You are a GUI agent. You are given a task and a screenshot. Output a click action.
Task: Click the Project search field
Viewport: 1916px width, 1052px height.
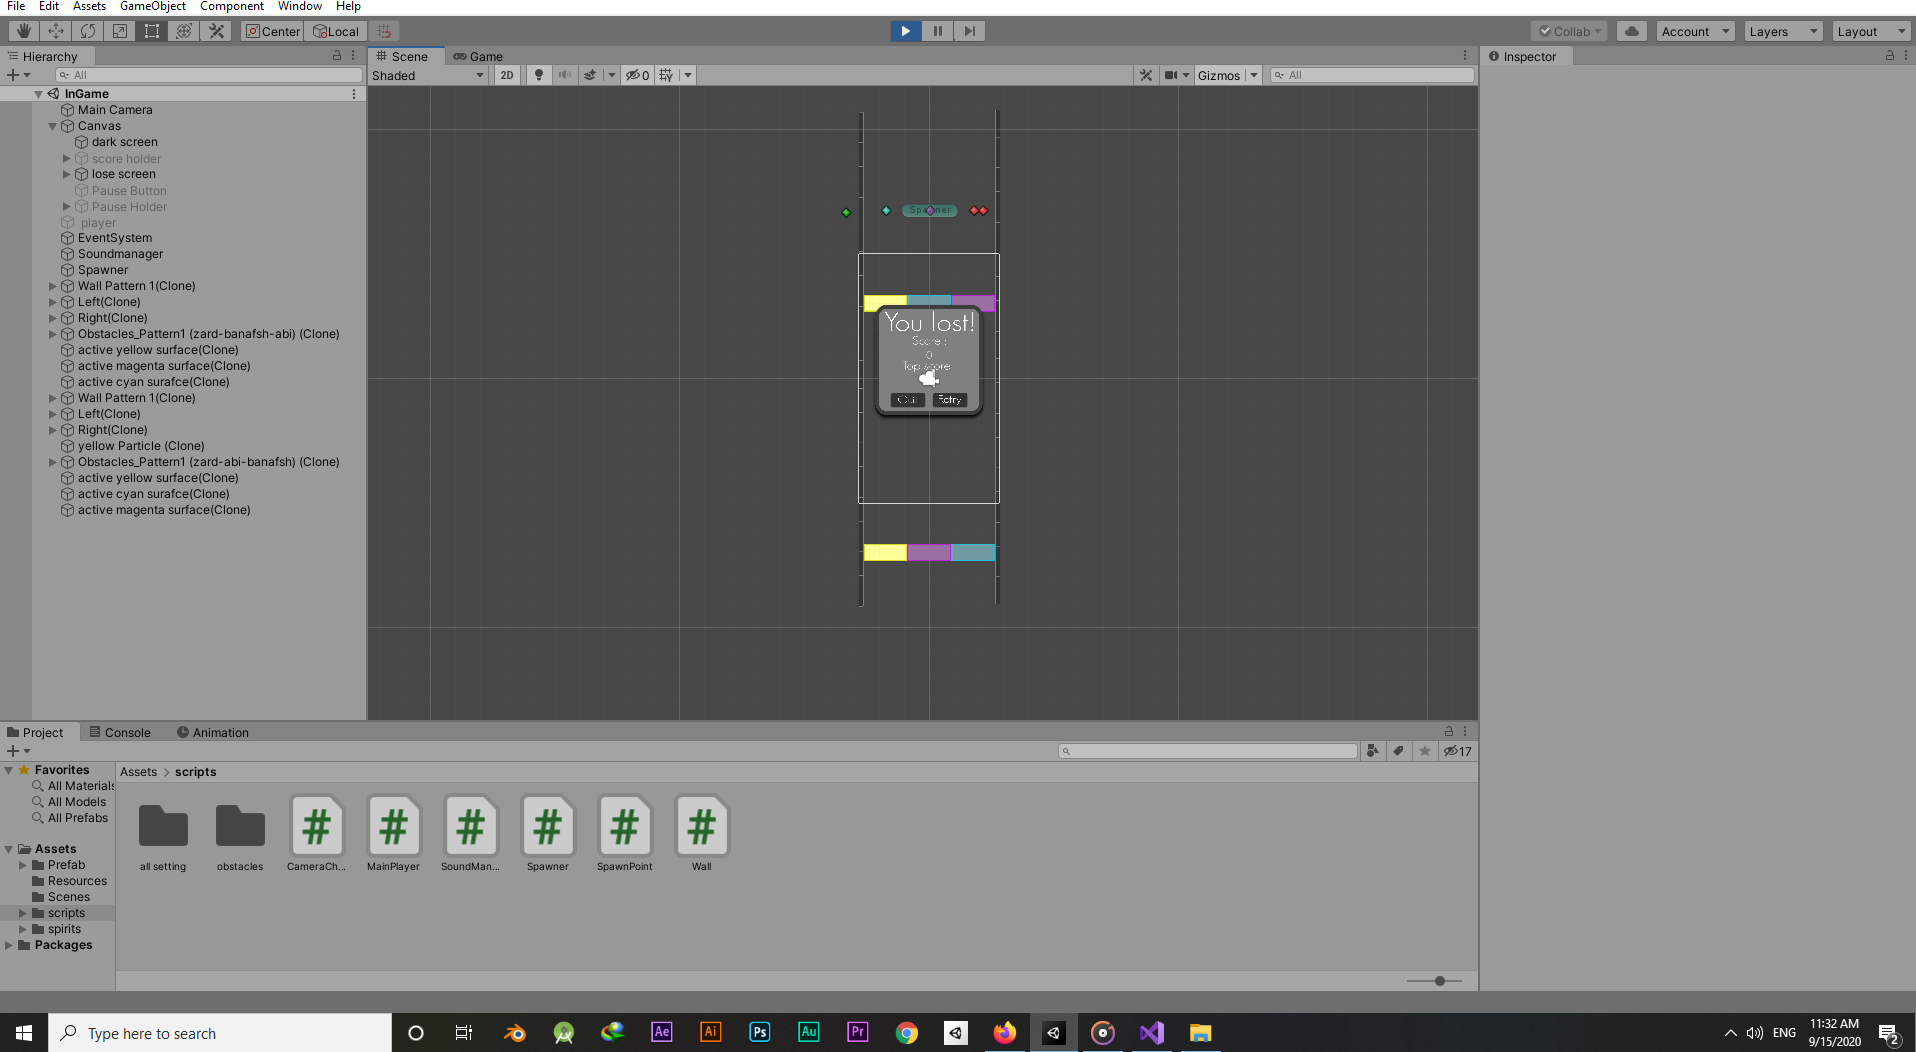[x=1208, y=751]
